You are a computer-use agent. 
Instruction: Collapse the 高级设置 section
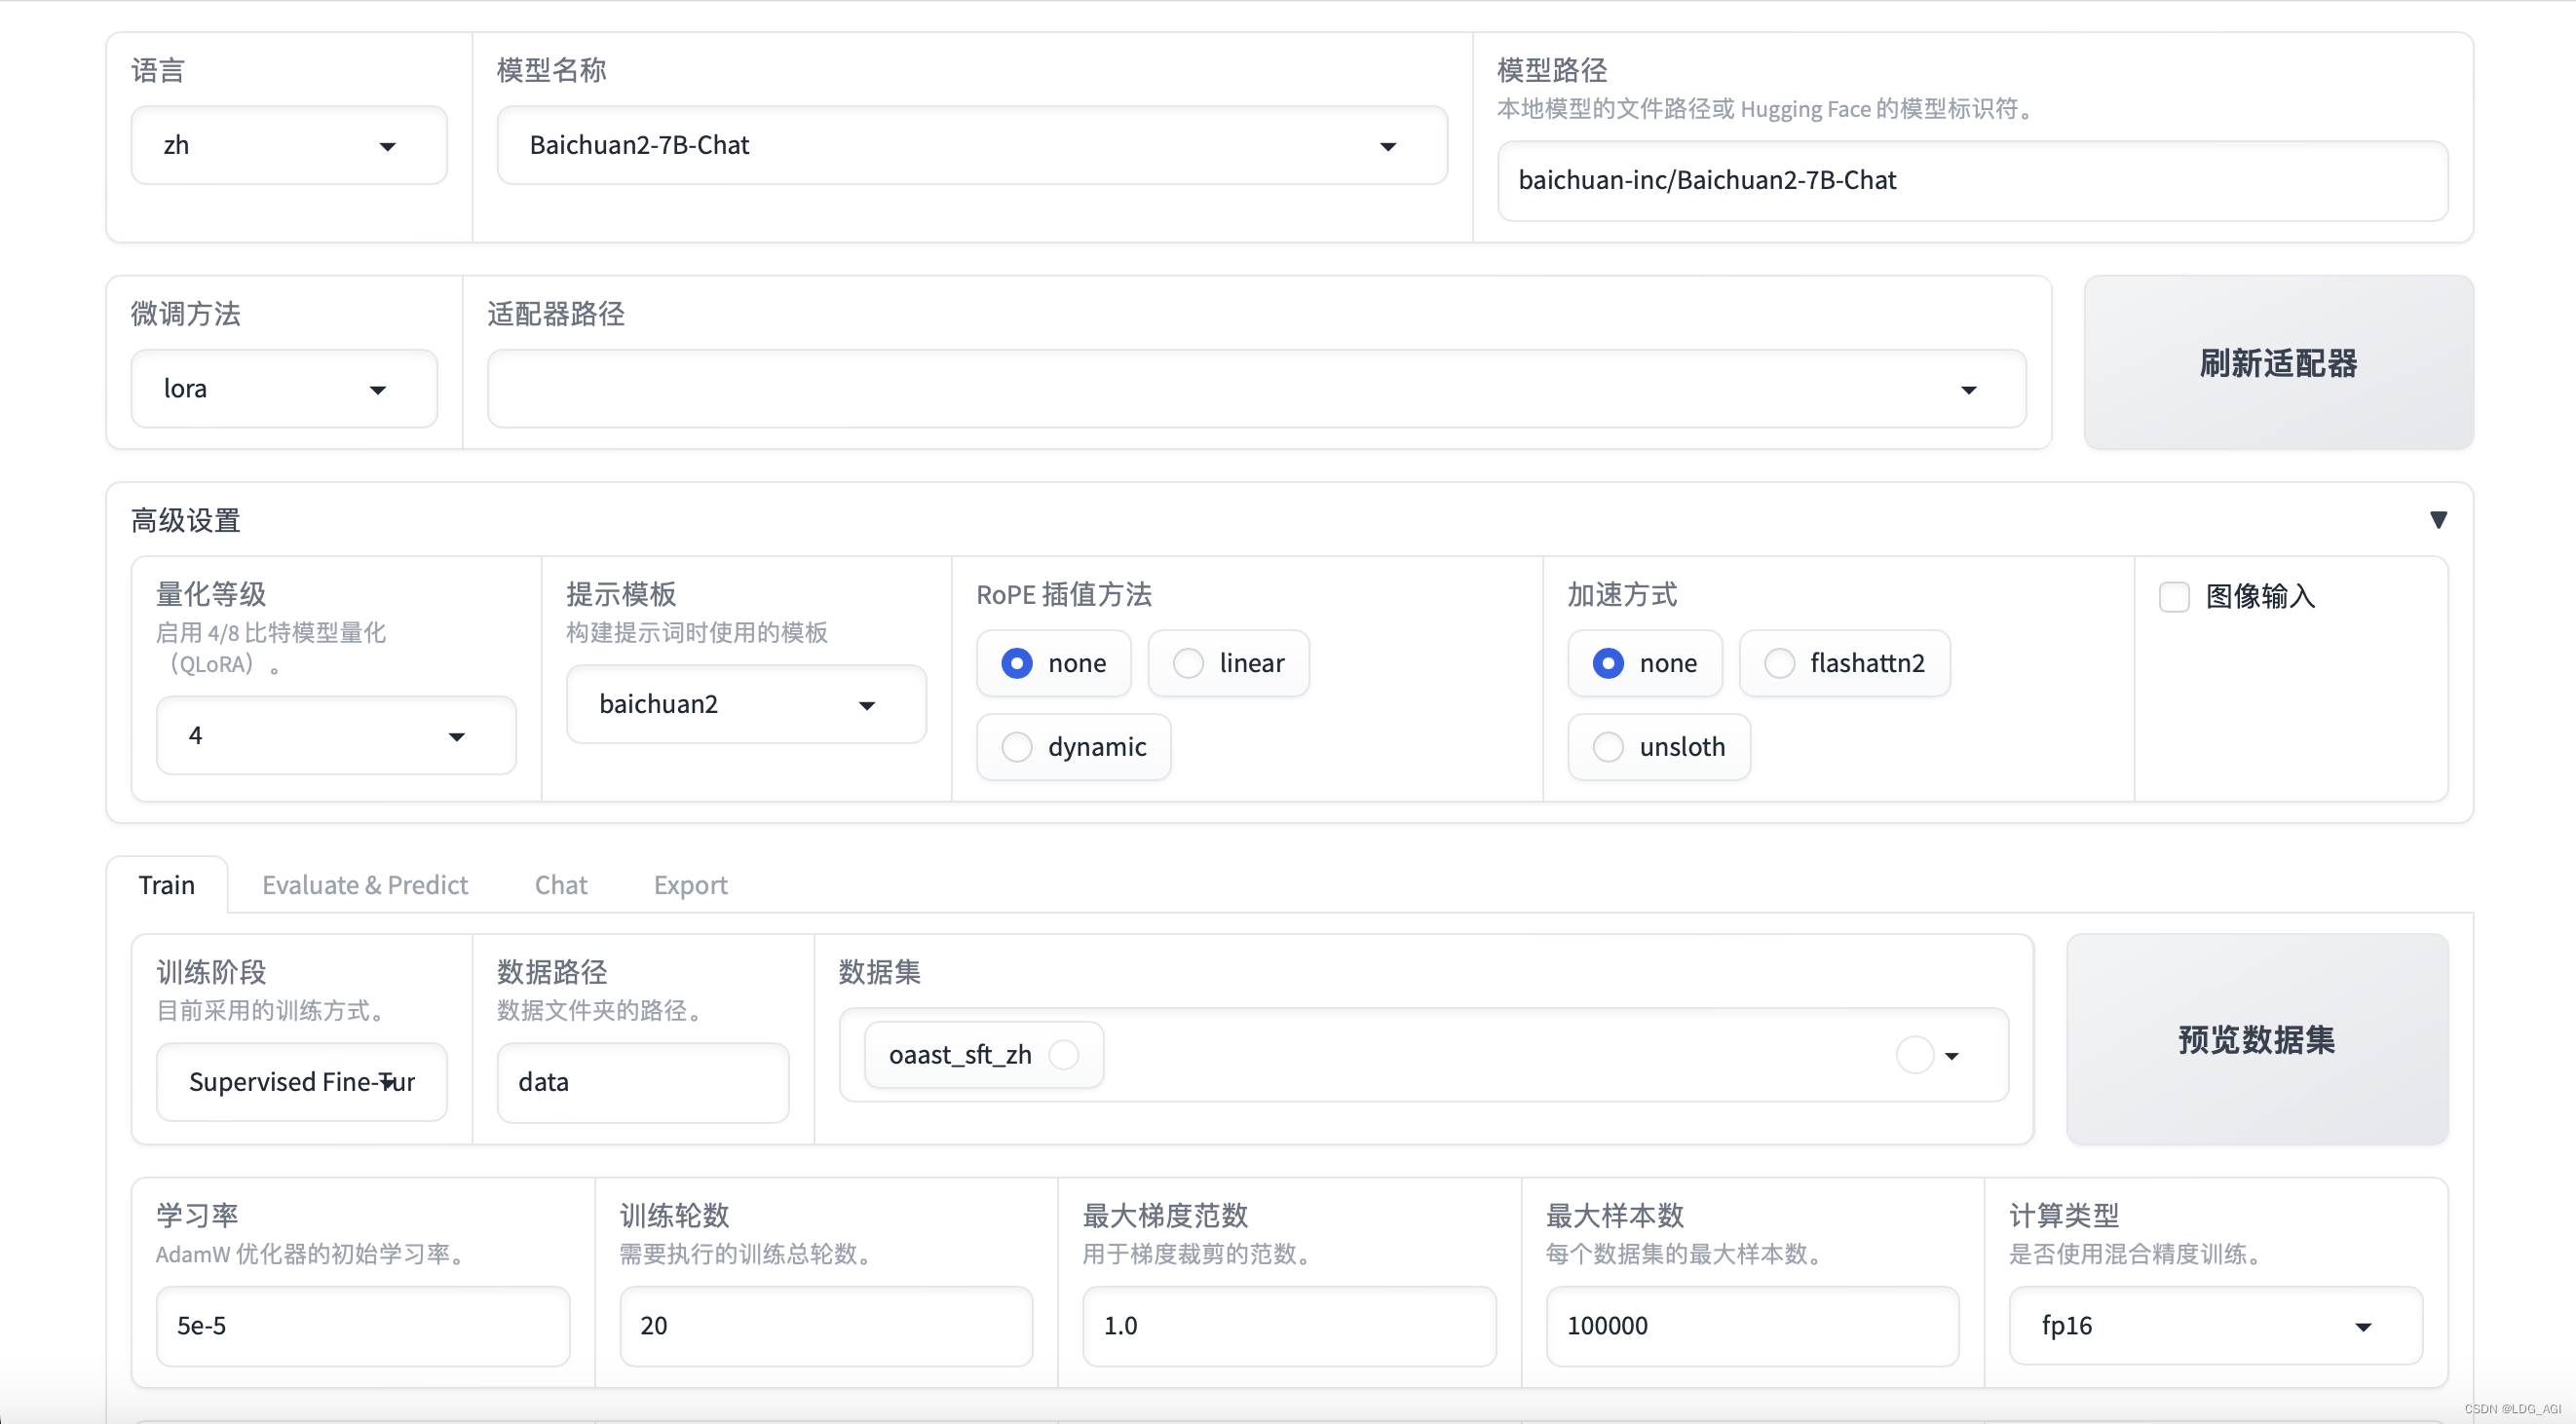2438,520
